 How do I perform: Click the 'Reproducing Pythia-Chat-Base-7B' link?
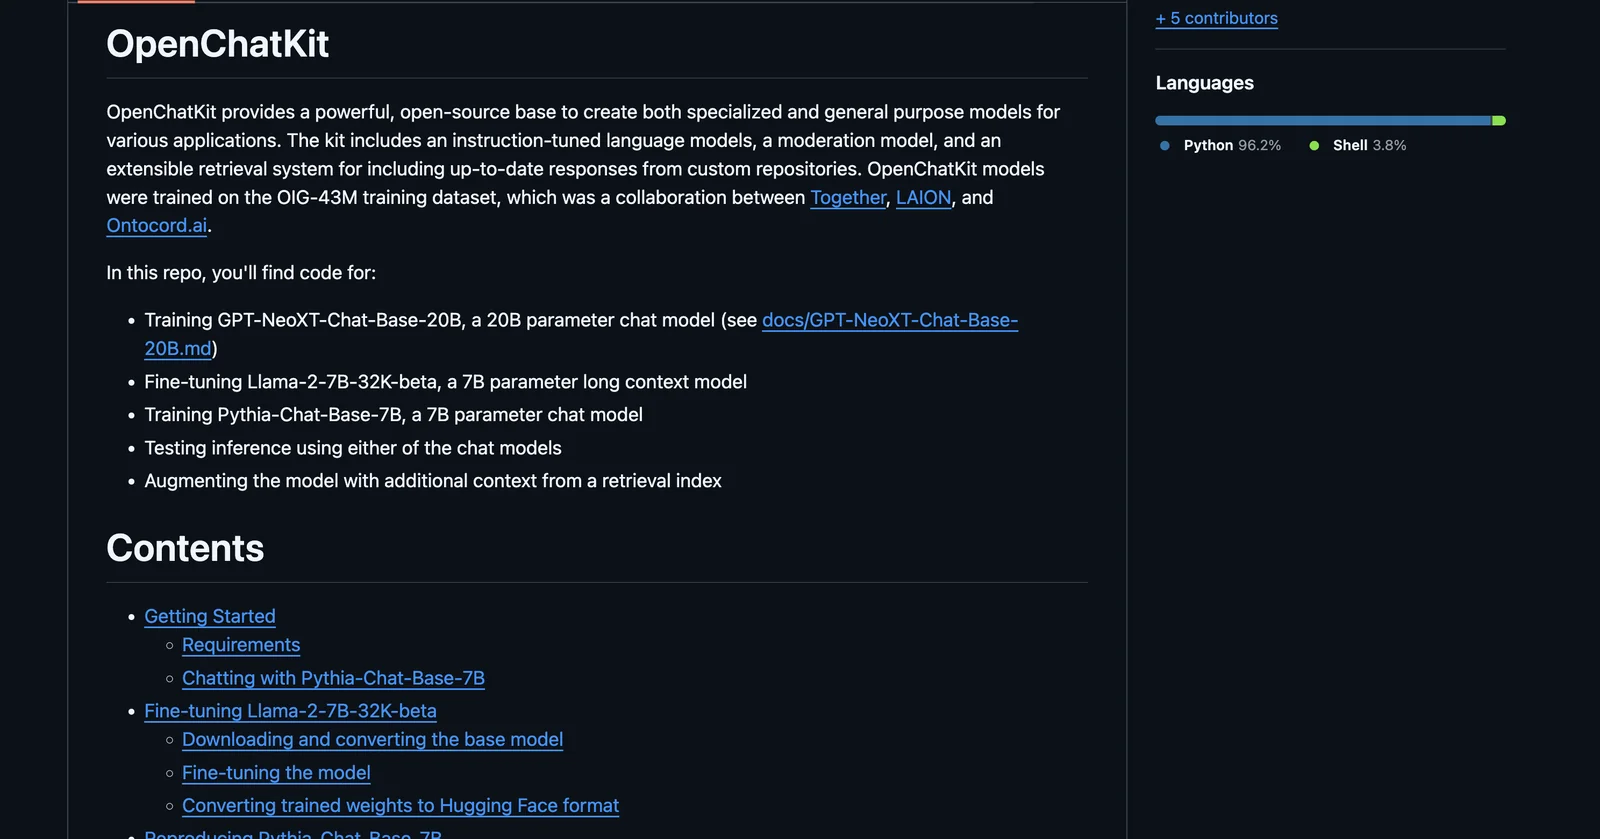pyautogui.click(x=293, y=834)
